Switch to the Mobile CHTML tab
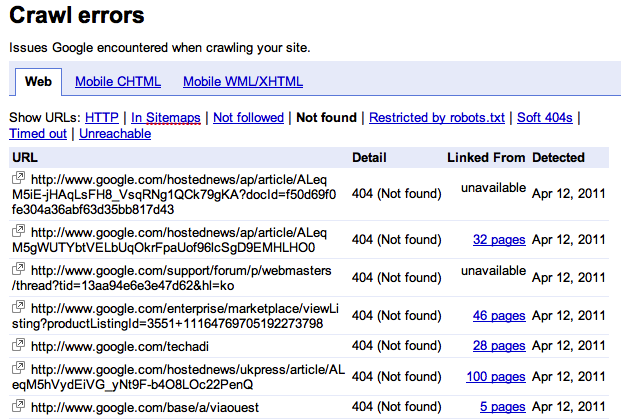The height and width of the screenshot is (420, 627). 118,82
